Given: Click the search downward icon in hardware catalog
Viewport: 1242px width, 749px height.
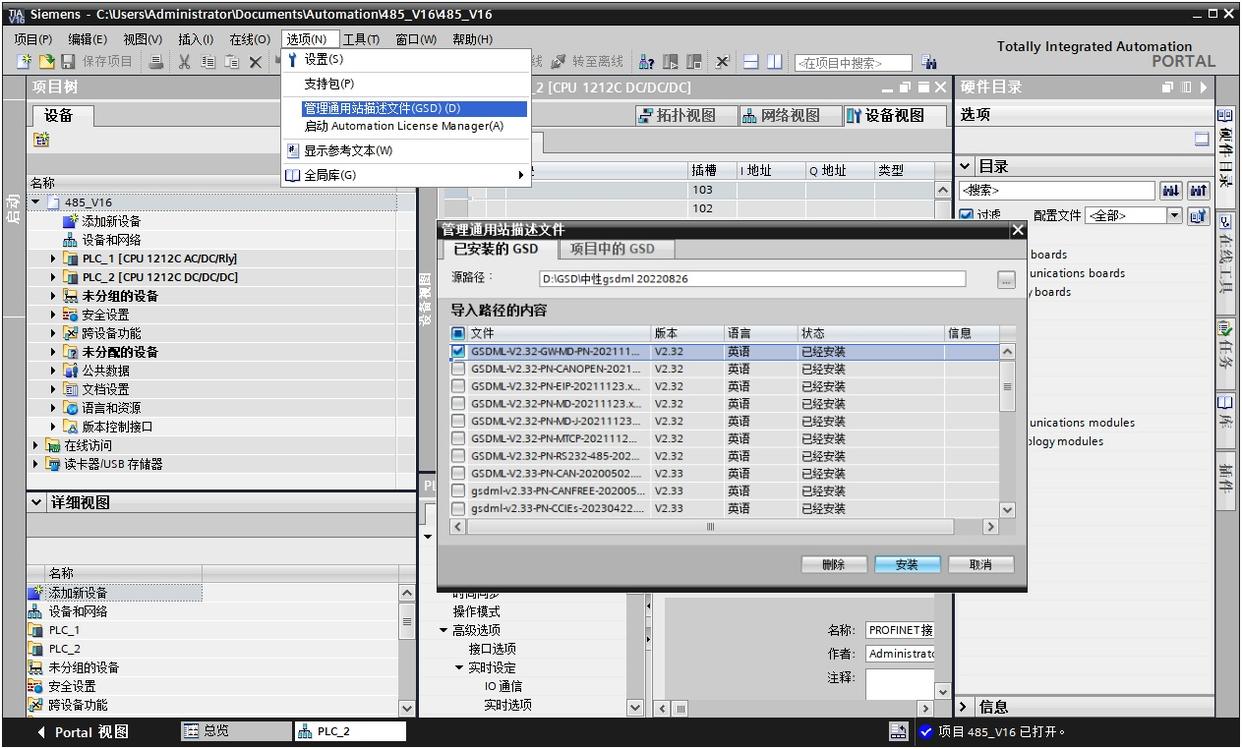Looking at the screenshot, I should [x=1169, y=190].
